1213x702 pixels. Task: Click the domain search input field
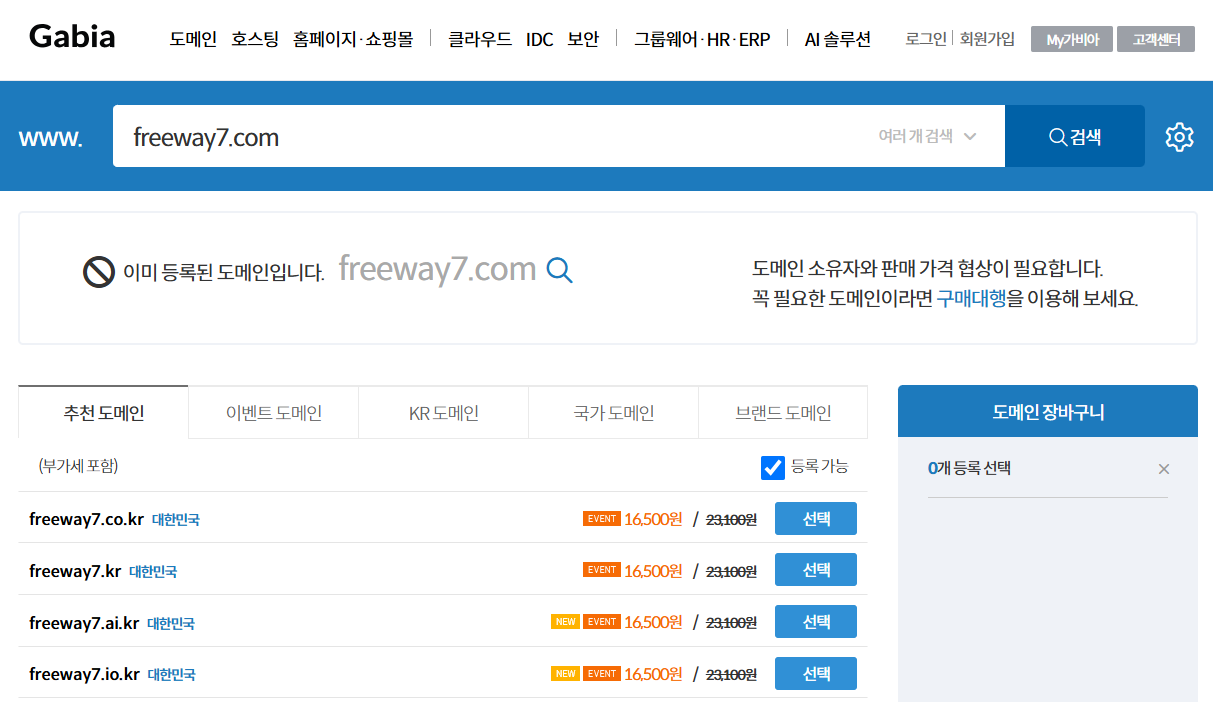coord(400,136)
